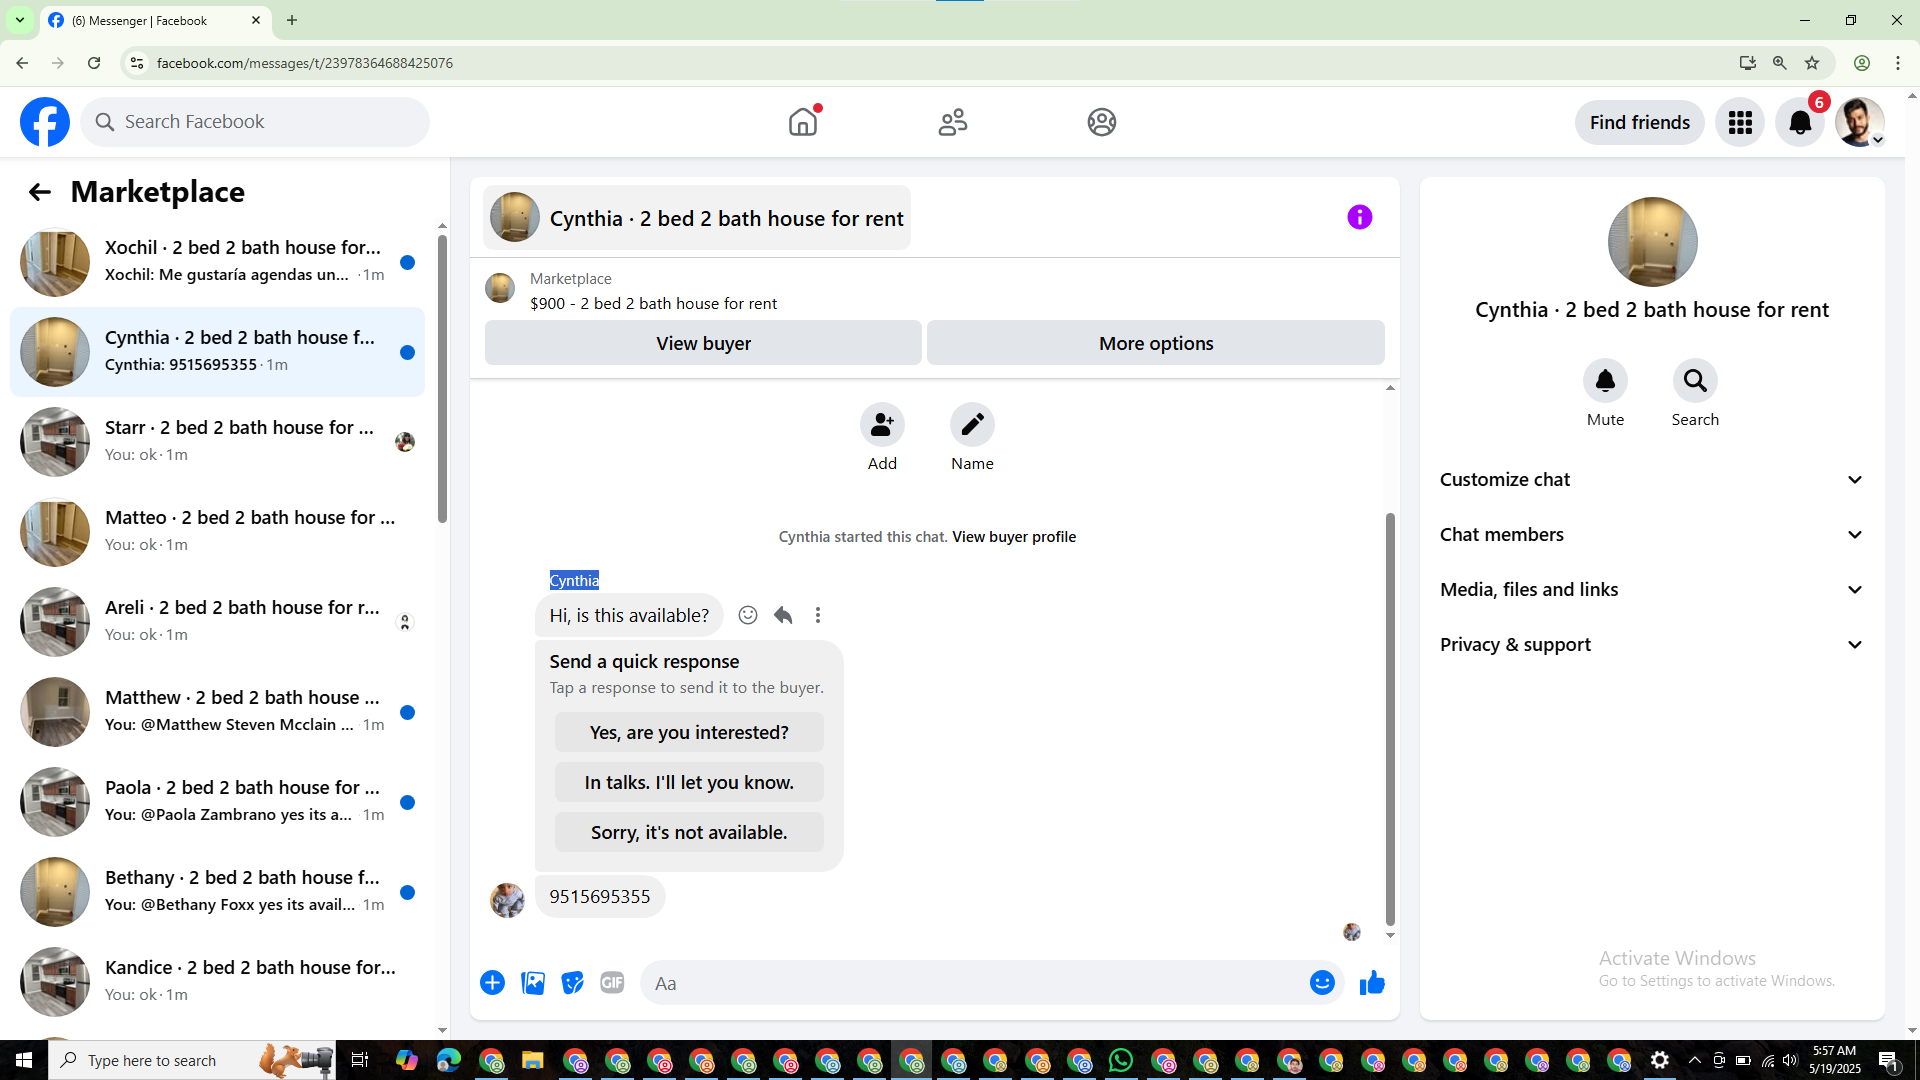Image resolution: width=1920 pixels, height=1080 pixels.
Task: Send quick response 'Sorry, it's not available.'
Action: coord(689,832)
